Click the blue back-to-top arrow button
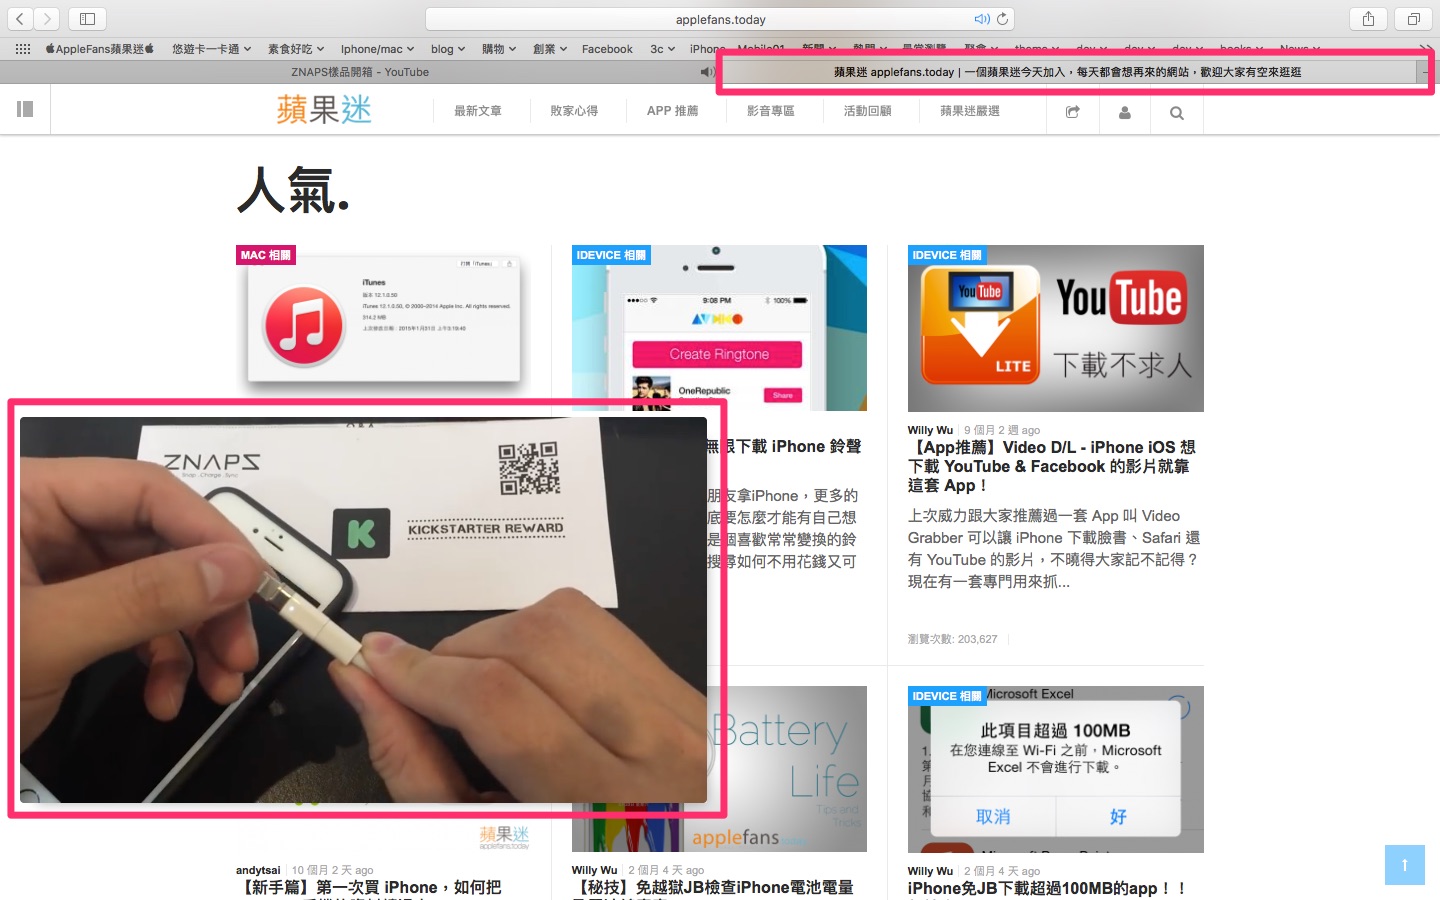Screen dimensions: 1440x900 tap(1404, 865)
